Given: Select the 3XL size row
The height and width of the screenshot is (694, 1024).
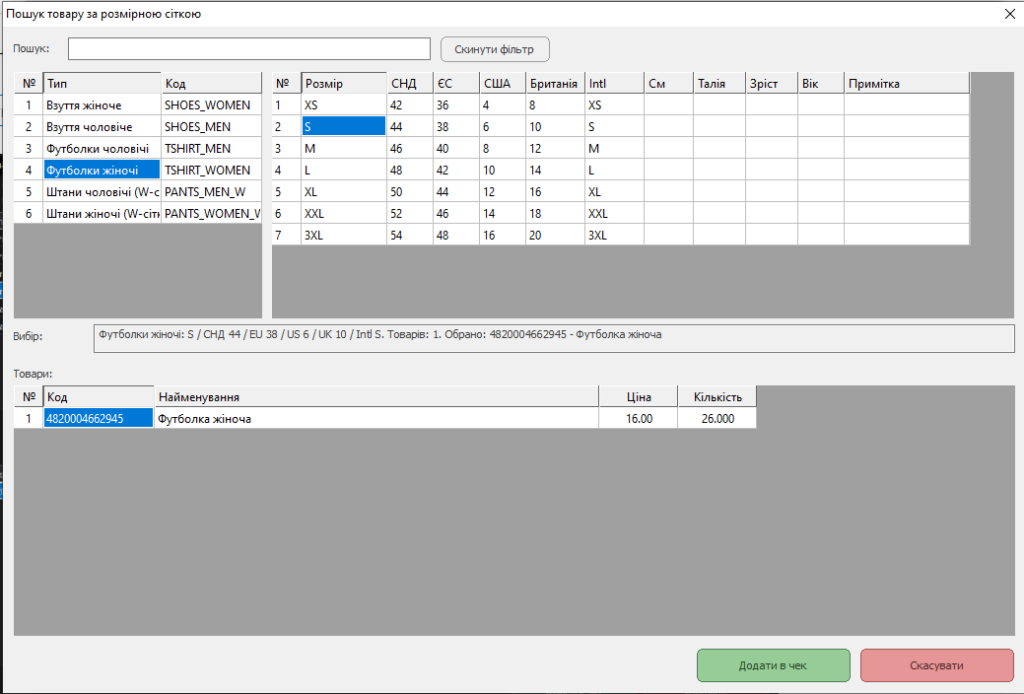Looking at the screenshot, I should [343, 236].
